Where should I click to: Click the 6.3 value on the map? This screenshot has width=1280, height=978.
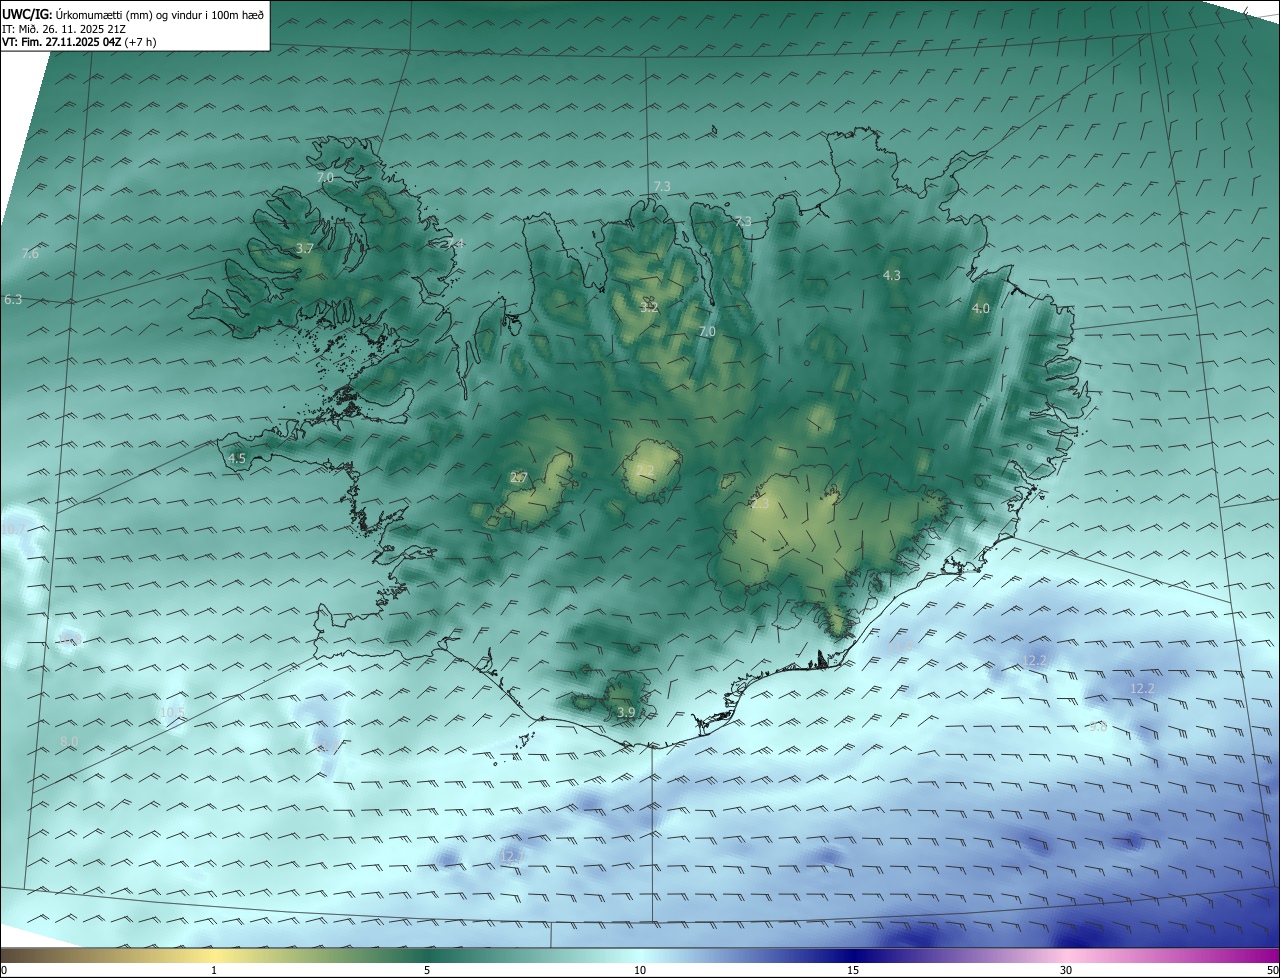(x=13, y=299)
